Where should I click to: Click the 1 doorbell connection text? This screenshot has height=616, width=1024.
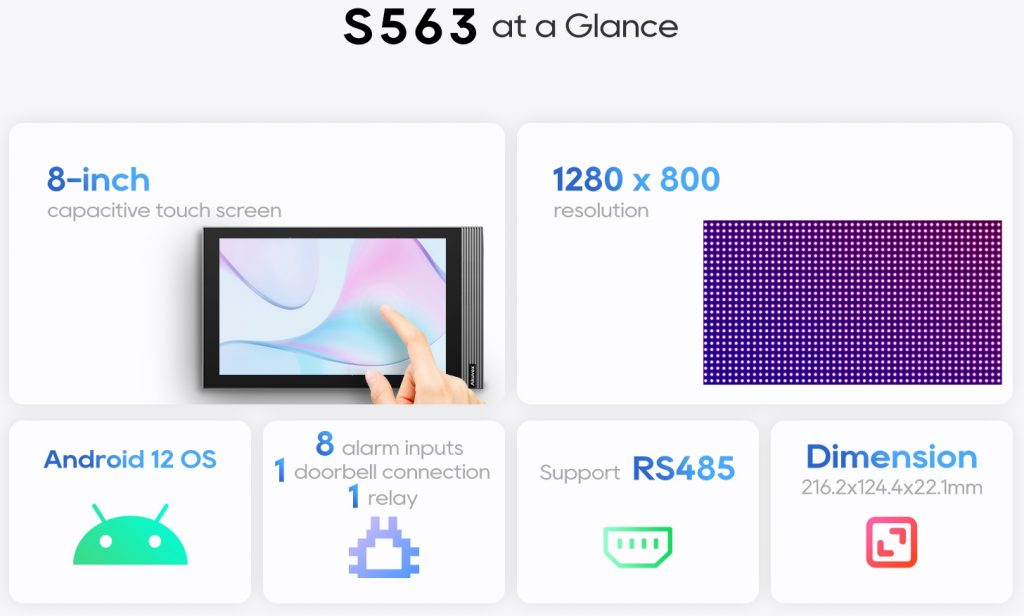(x=382, y=471)
